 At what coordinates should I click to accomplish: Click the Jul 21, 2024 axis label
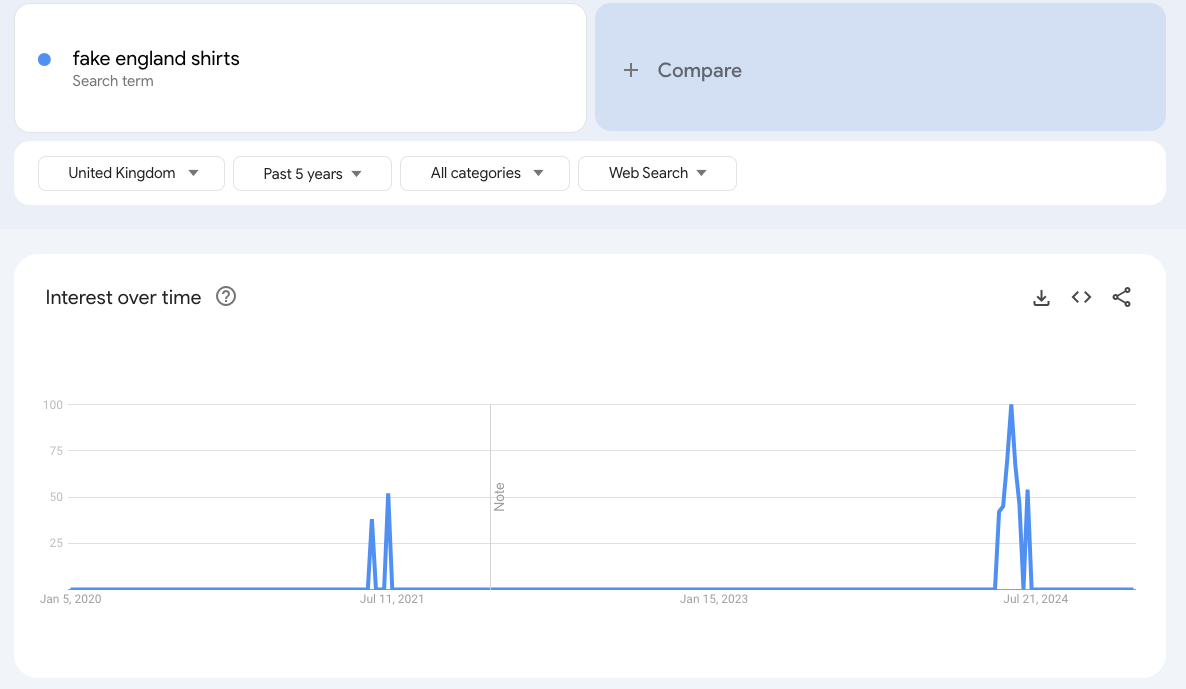[x=1036, y=599]
